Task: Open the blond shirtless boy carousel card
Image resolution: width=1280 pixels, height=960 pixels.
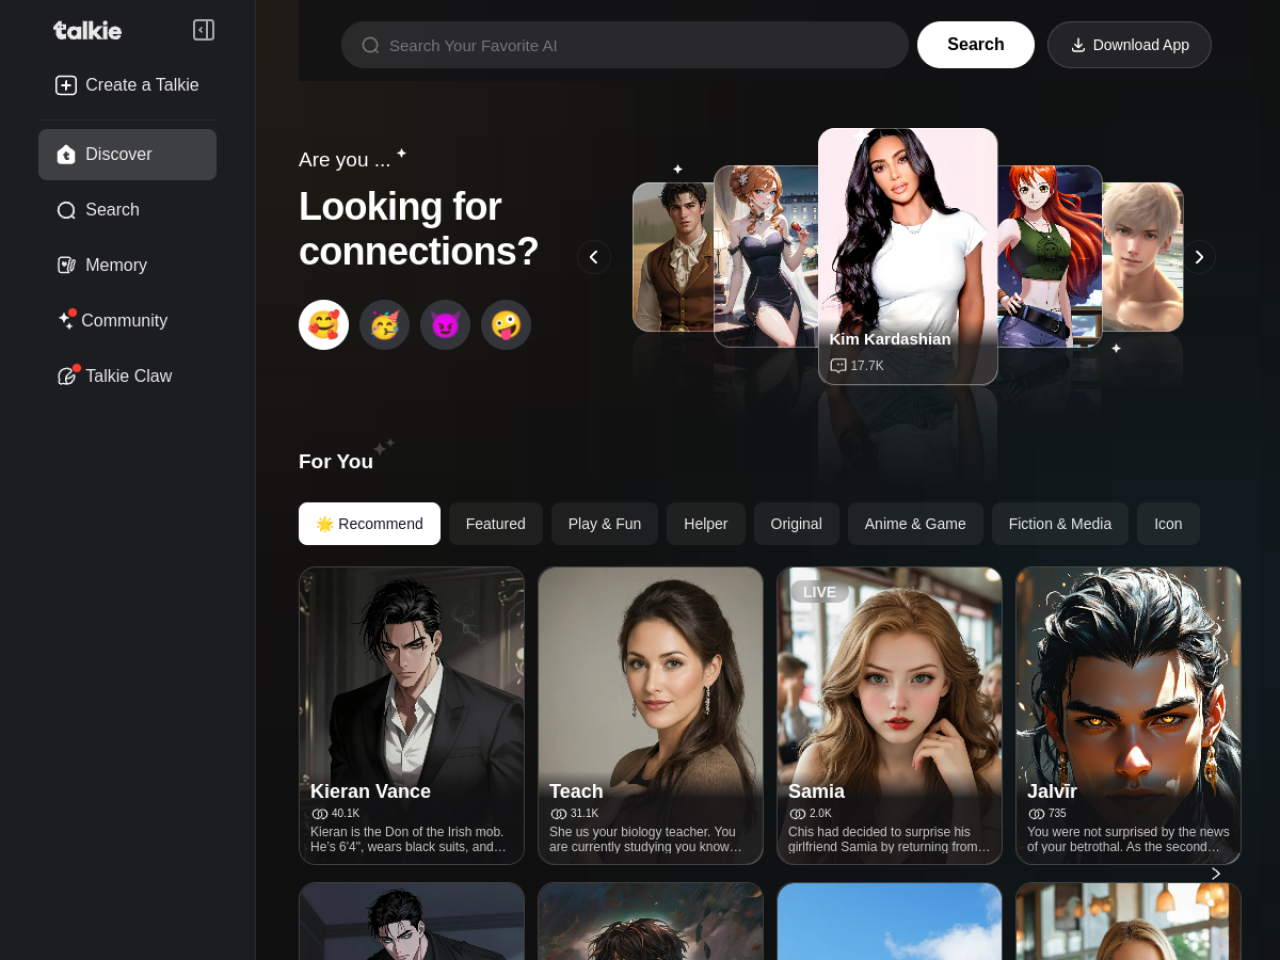Action: click(1143, 257)
